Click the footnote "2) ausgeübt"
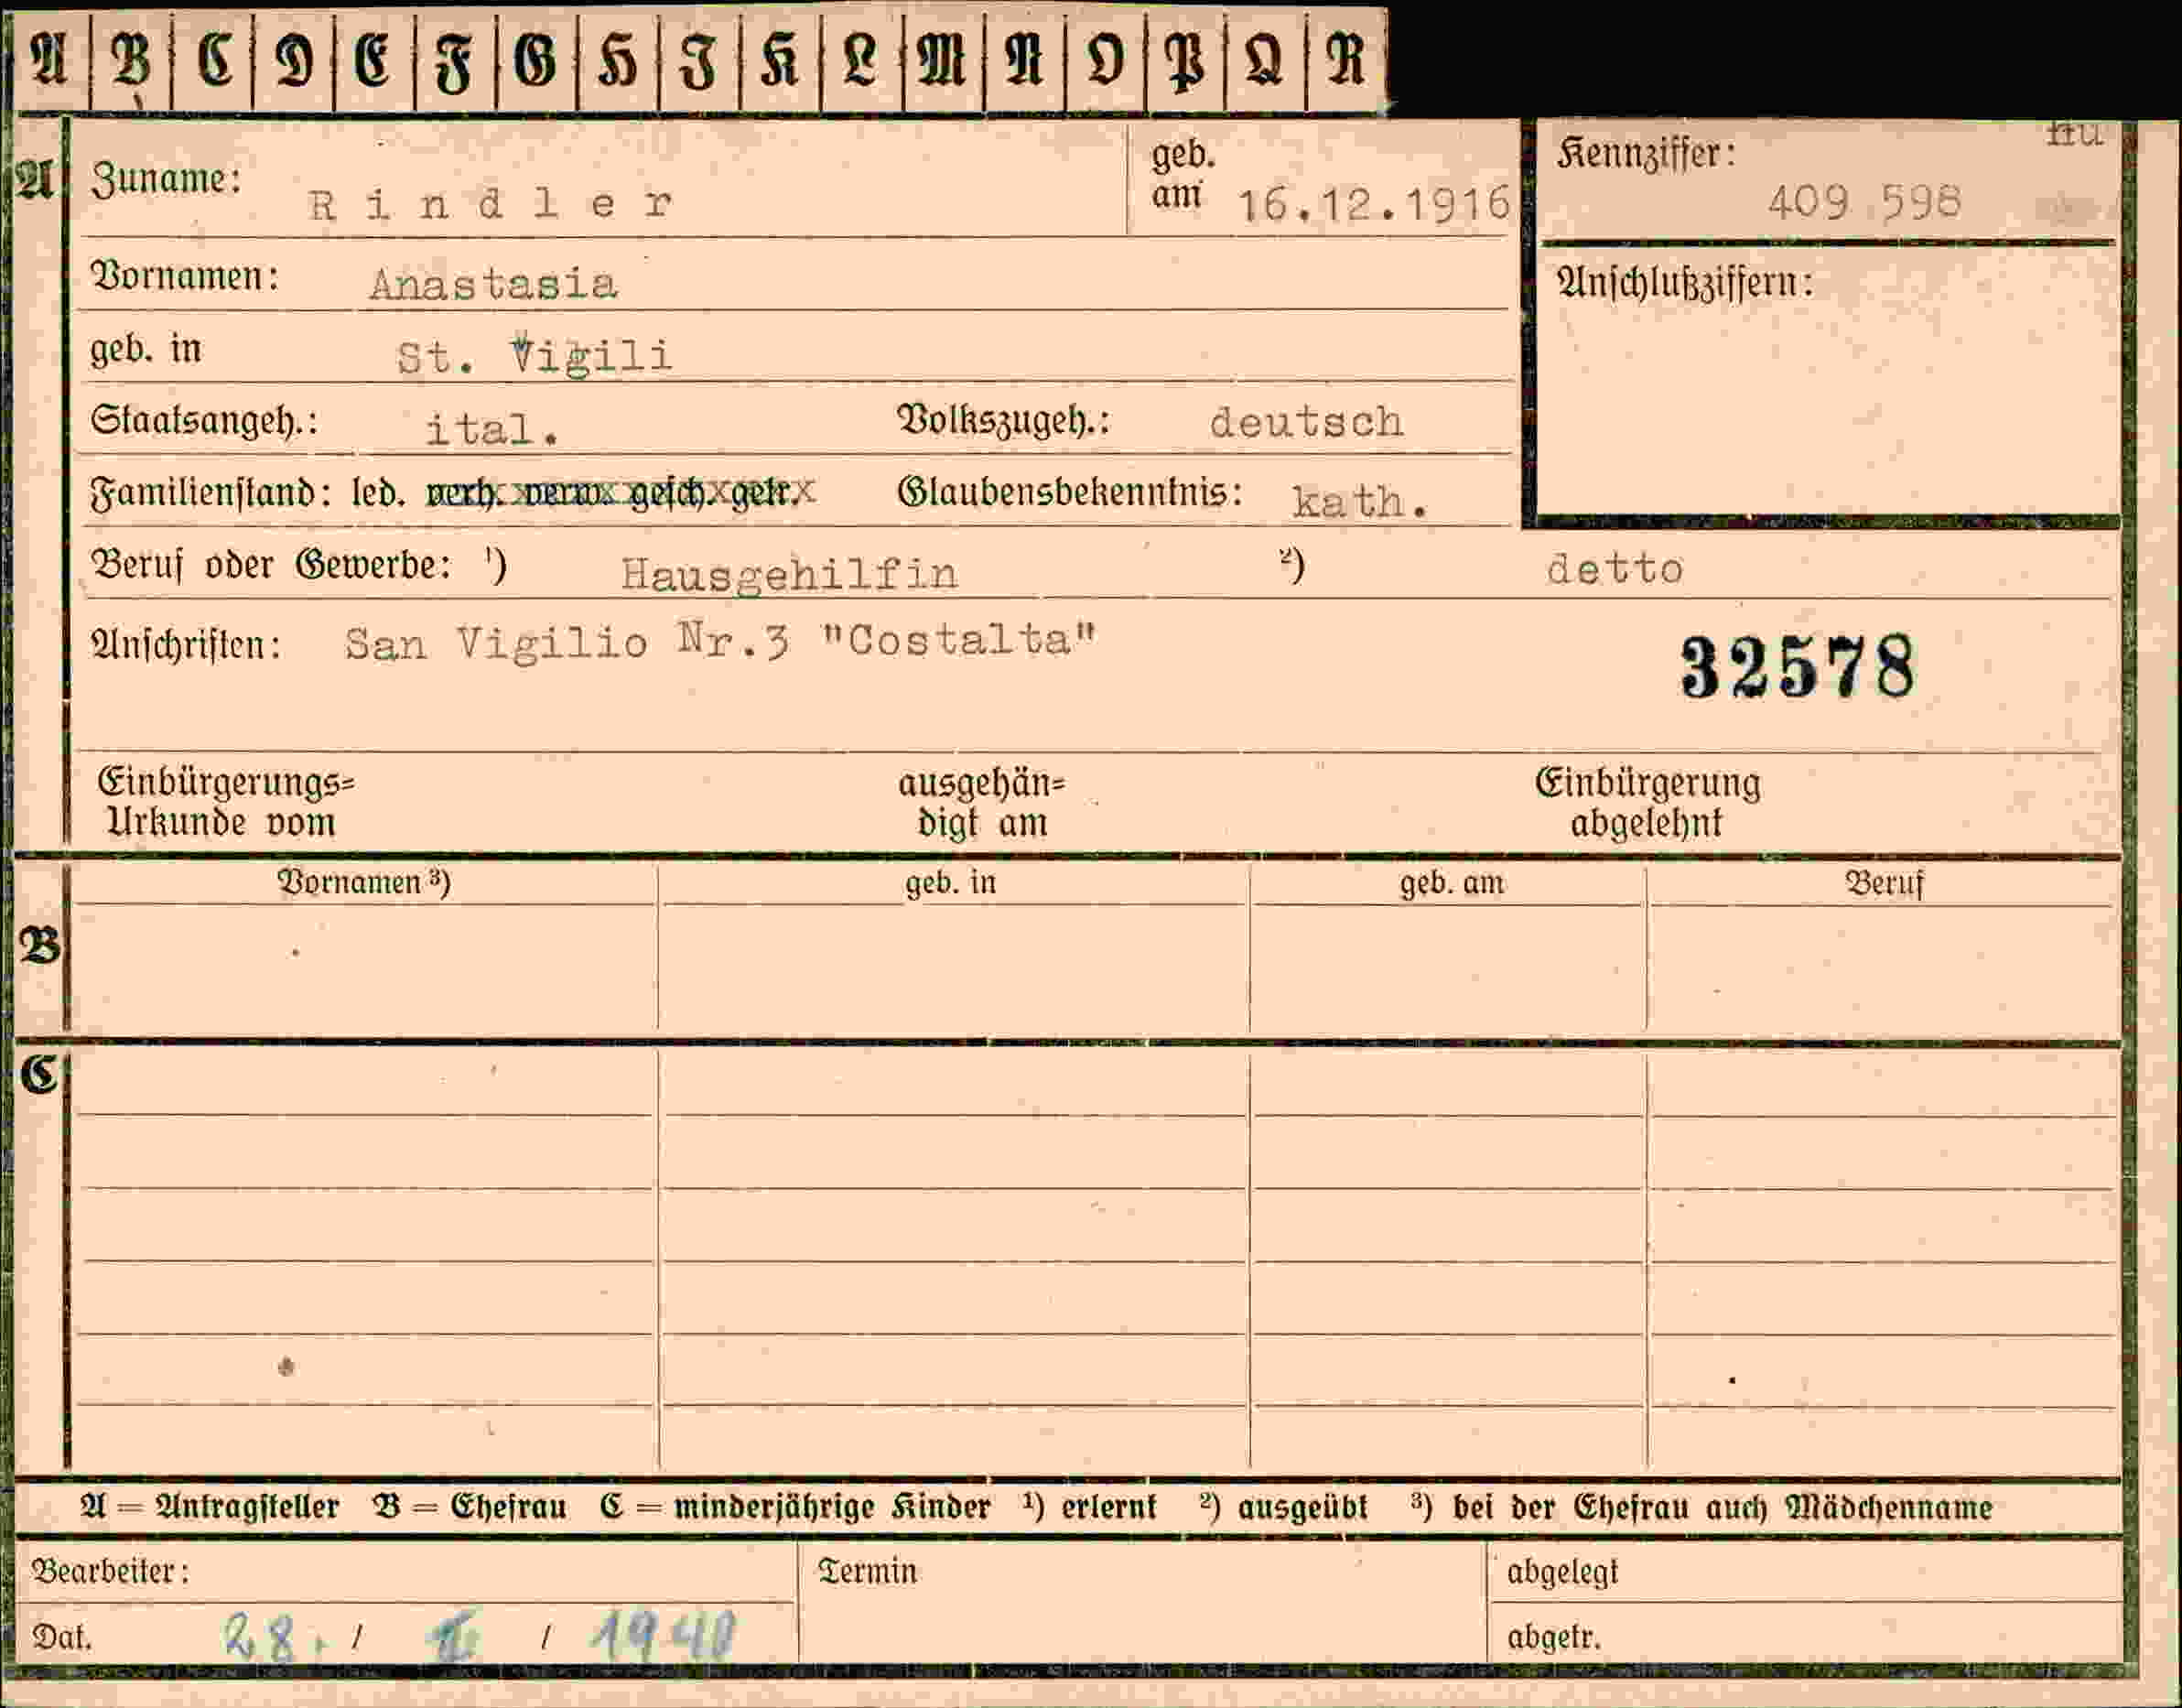Screen dimensions: 2182x1708 point(1283,1506)
